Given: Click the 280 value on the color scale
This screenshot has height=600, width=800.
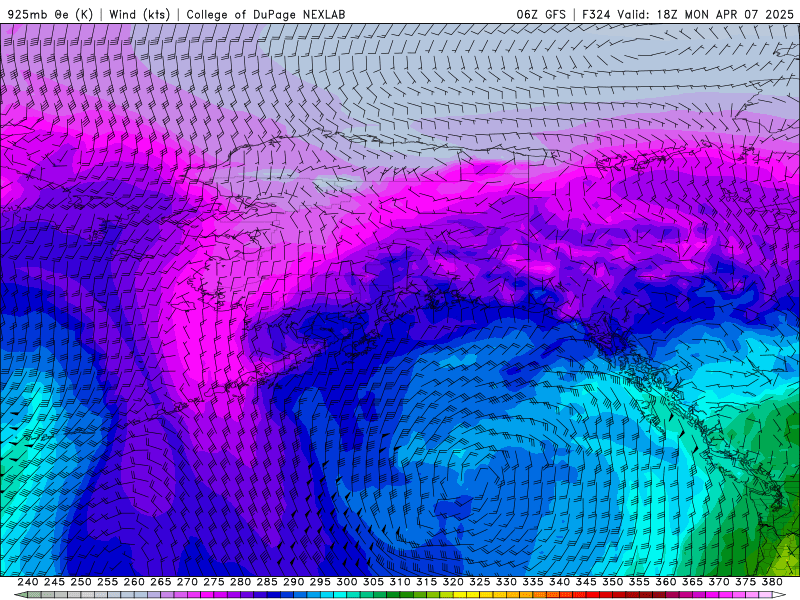Looking at the screenshot, I should point(240,582).
